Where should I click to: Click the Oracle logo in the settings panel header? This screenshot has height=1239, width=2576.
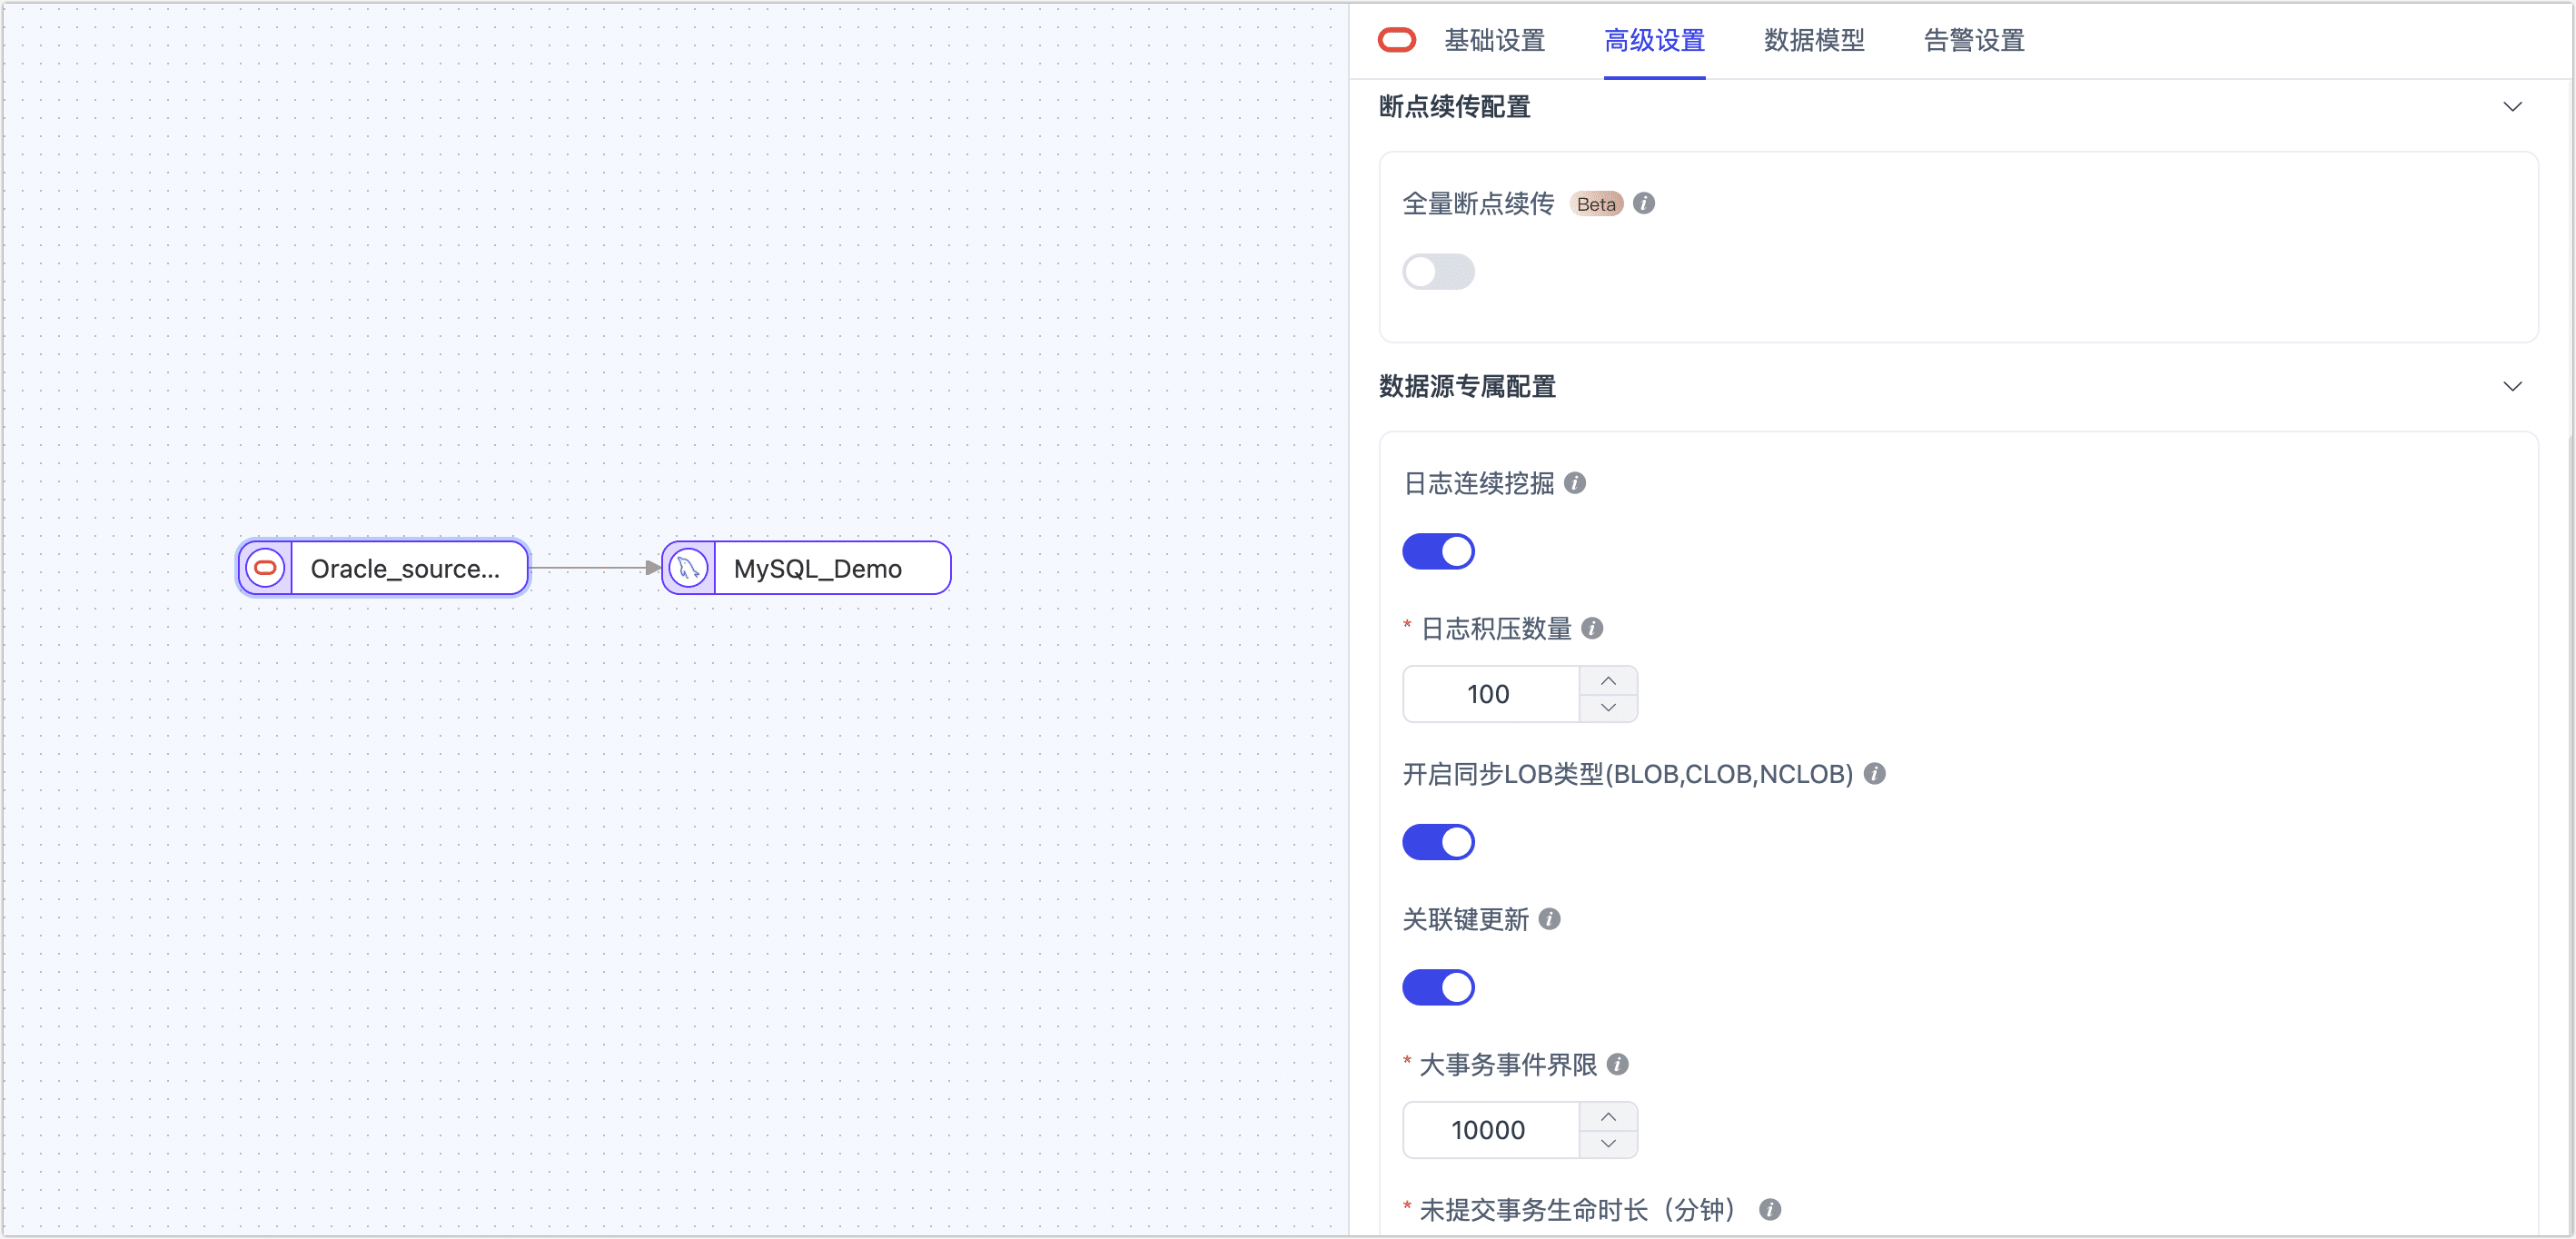click(x=1397, y=39)
